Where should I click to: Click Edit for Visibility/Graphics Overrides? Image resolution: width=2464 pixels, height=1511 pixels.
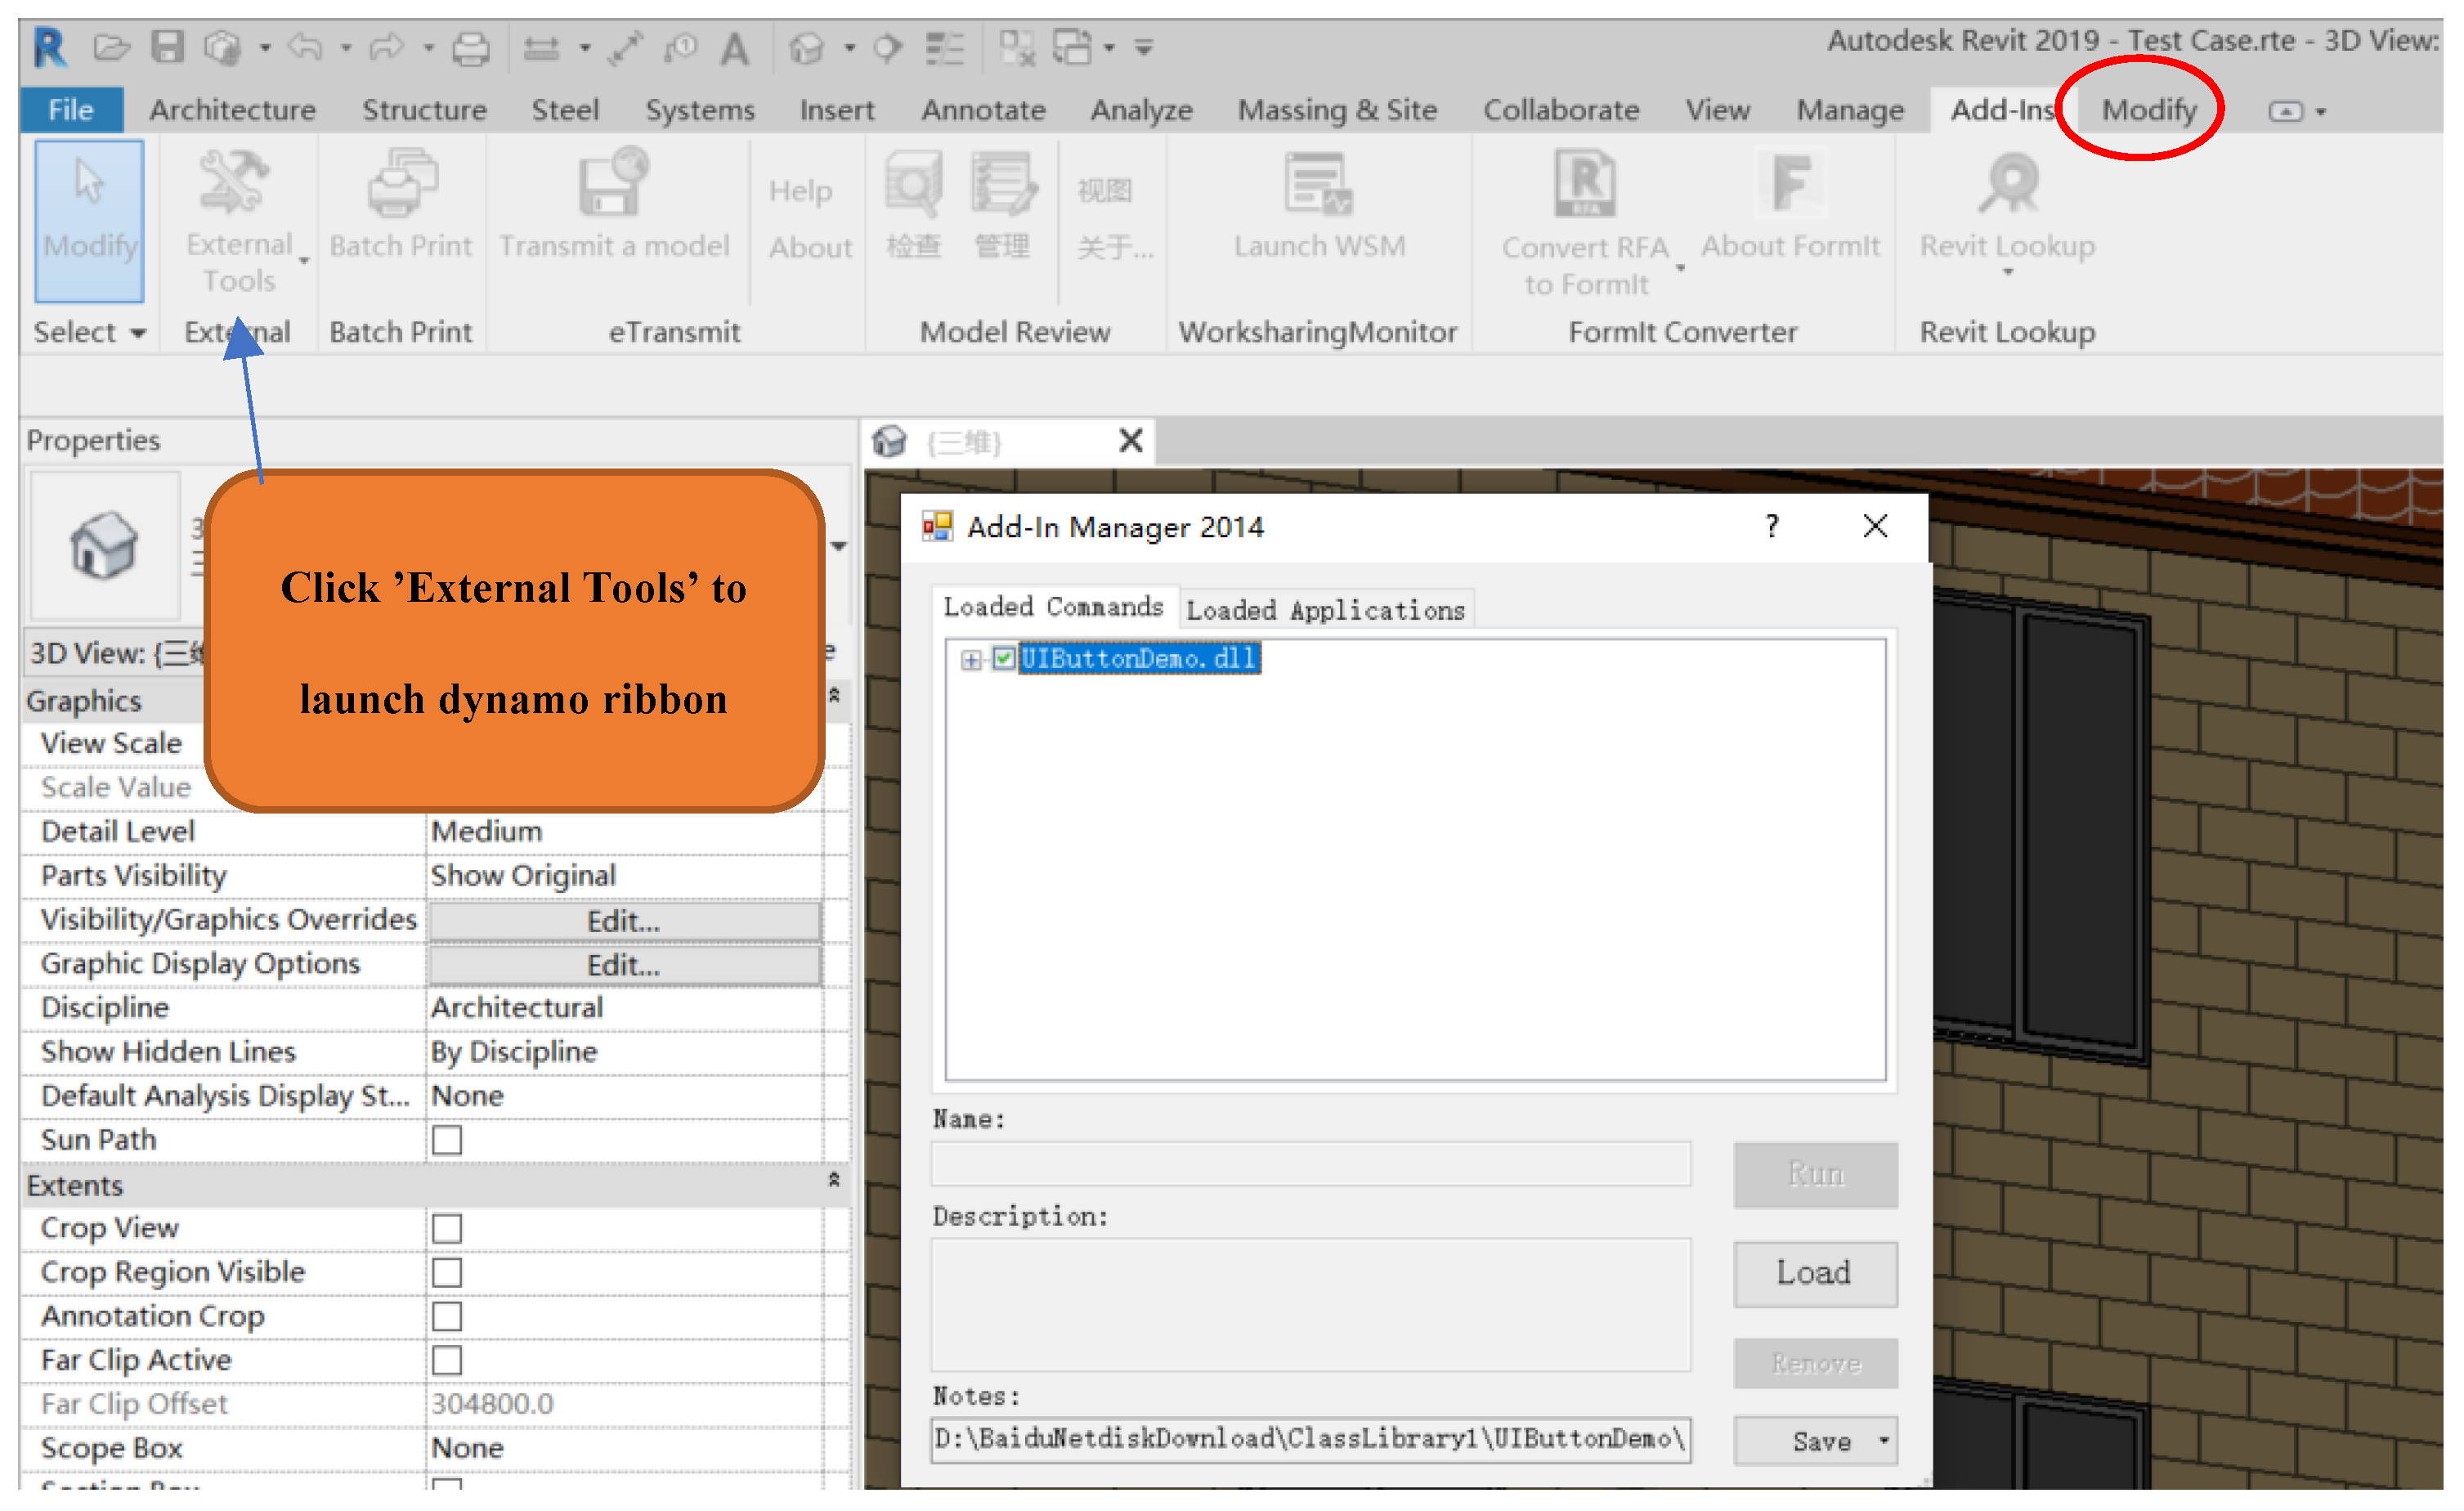(624, 921)
